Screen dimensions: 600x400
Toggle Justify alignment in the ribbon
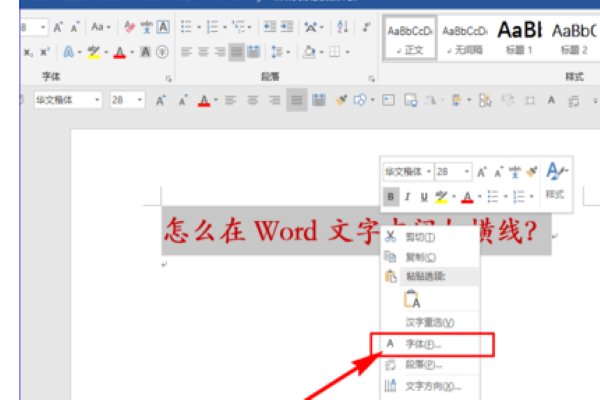click(x=236, y=52)
